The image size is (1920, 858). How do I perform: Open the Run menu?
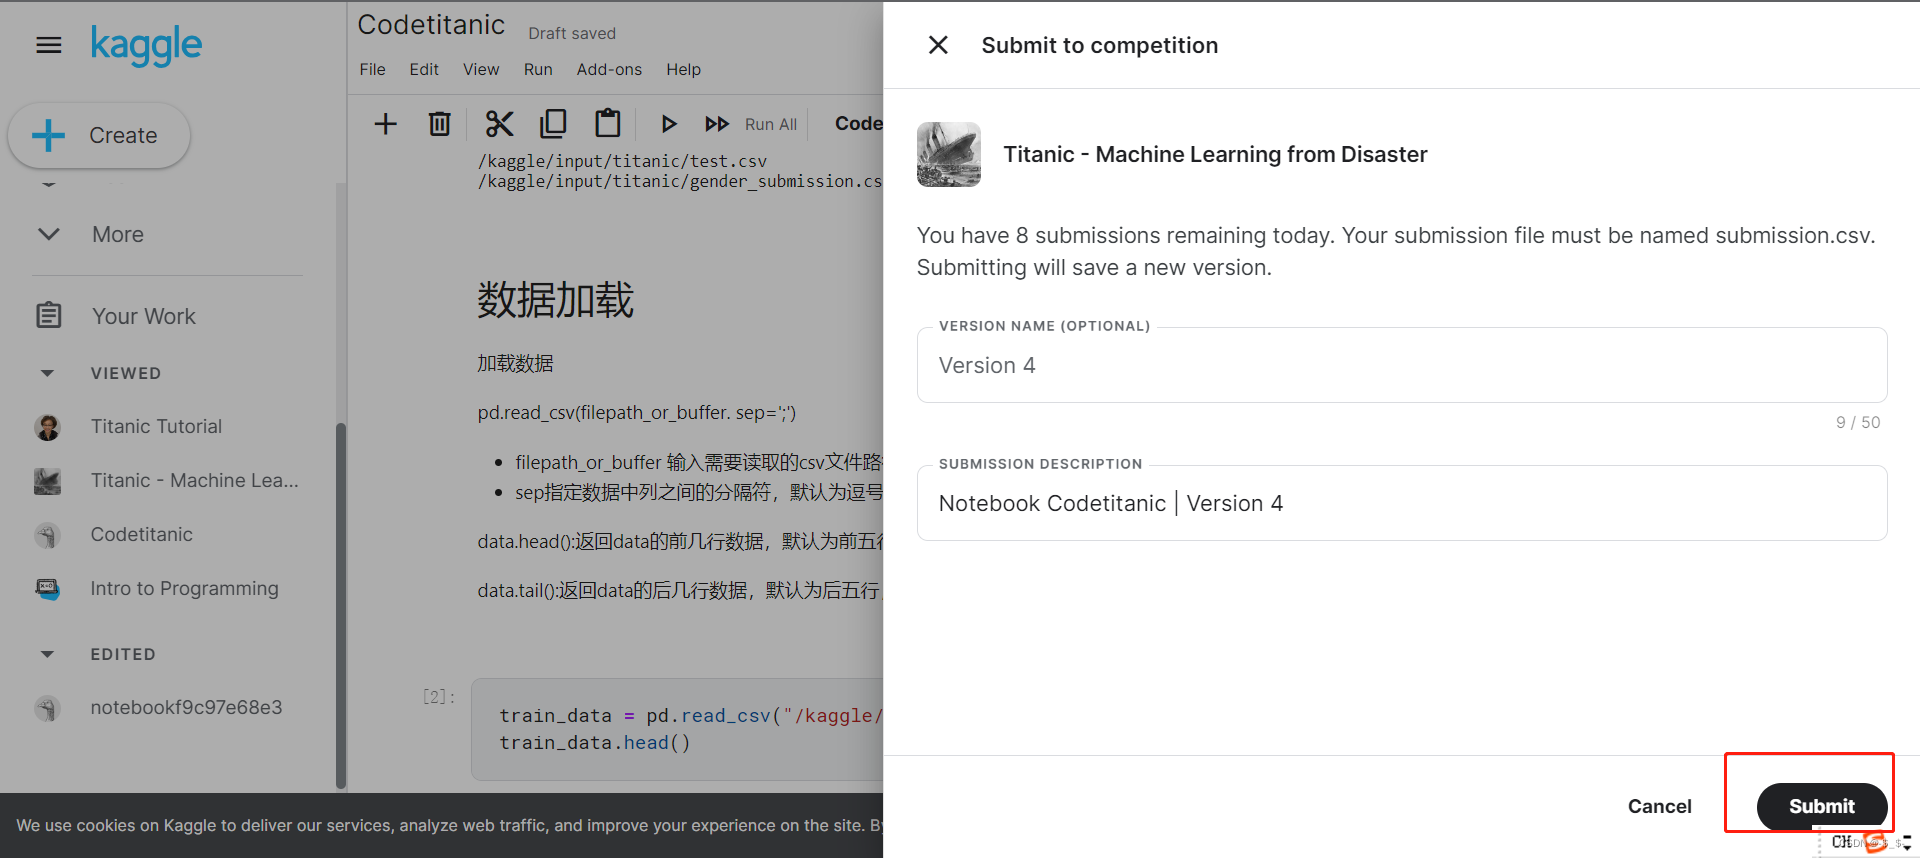538,69
